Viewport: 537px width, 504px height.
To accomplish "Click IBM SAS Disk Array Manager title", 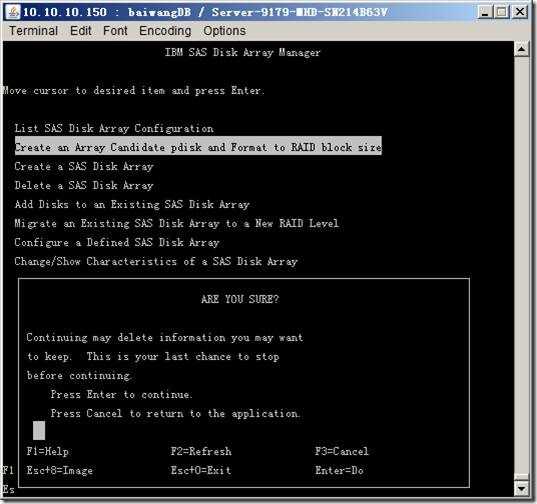I will (242, 52).
